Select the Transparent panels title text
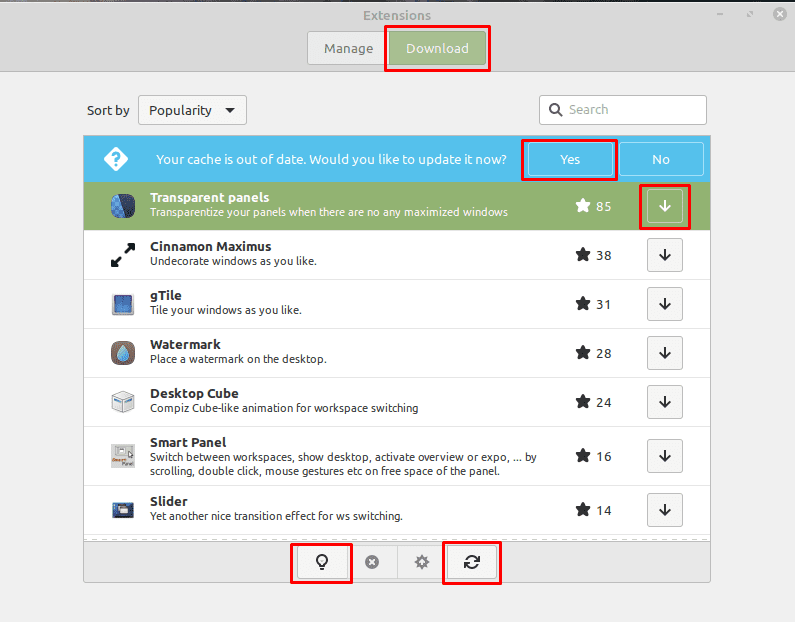 pyautogui.click(x=209, y=198)
